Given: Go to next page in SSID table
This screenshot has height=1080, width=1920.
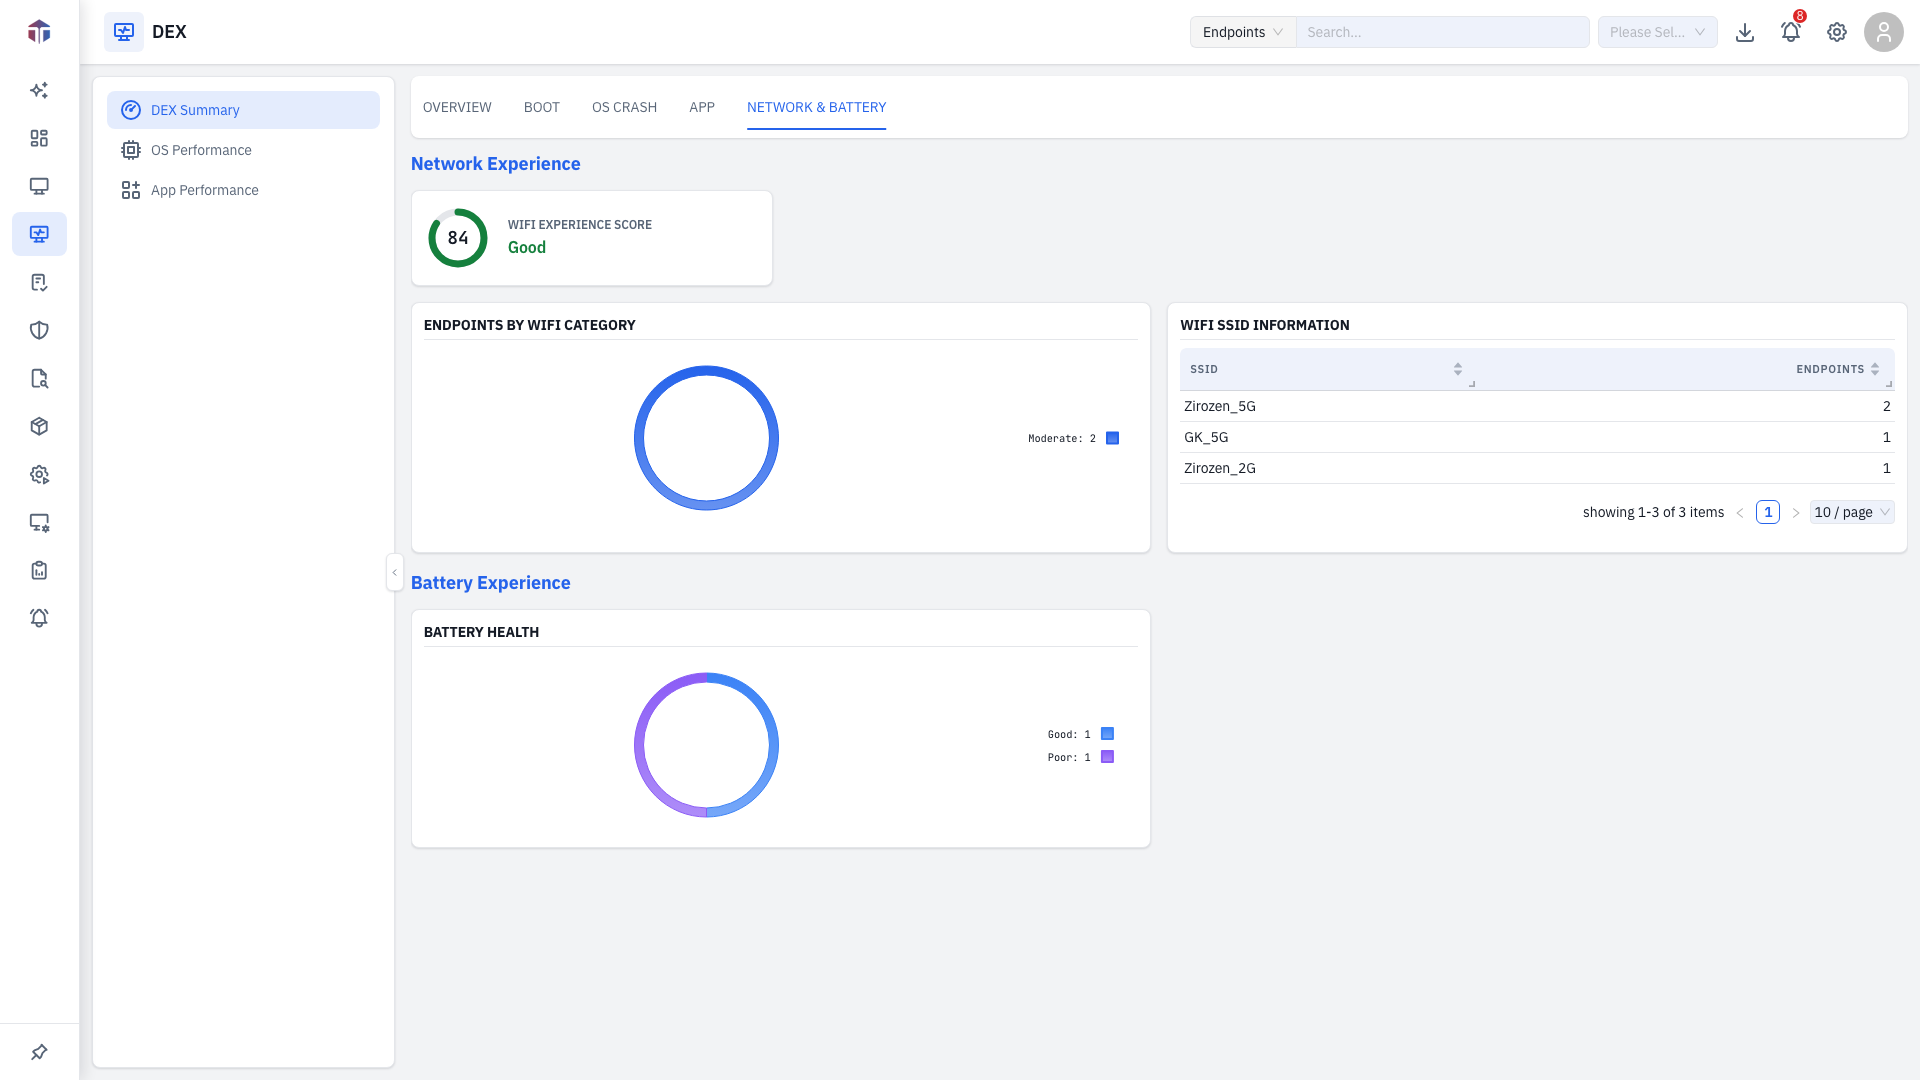Looking at the screenshot, I should pyautogui.click(x=1796, y=512).
